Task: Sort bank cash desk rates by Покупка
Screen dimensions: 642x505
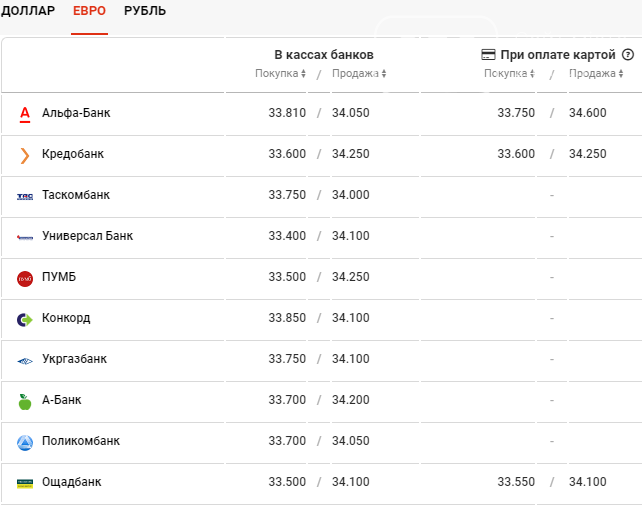Action: click(280, 73)
